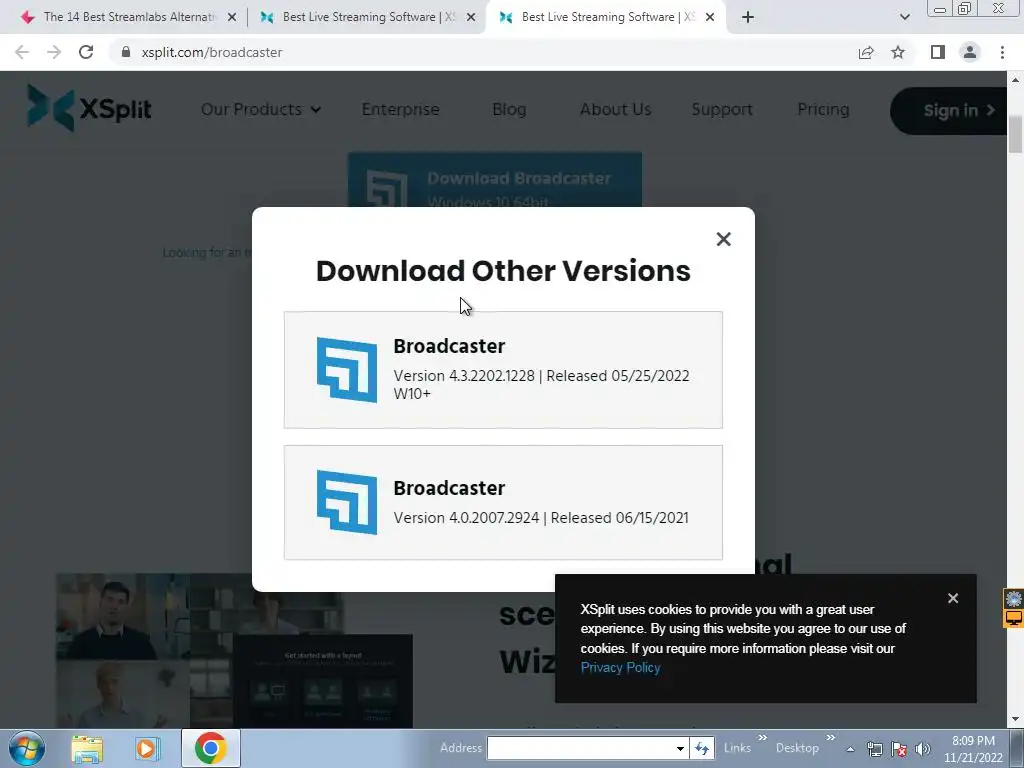The width and height of the screenshot is (1024, 768).
Task: Open the Pricing page
Action: 823,109
